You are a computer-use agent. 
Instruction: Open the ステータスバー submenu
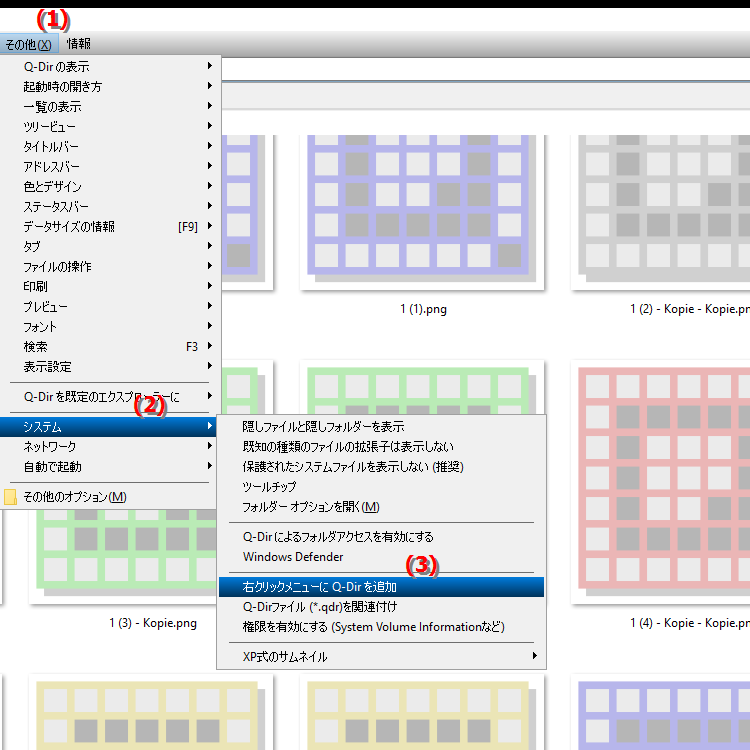(x=109, y=207)
